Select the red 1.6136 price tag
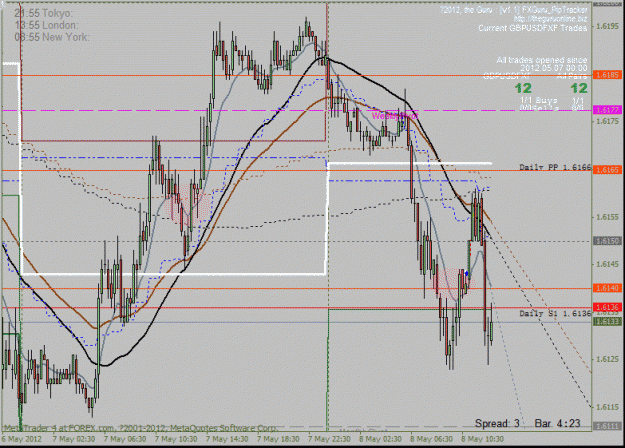The height and width of the screenshot is (448, 625). coord(607,307)
